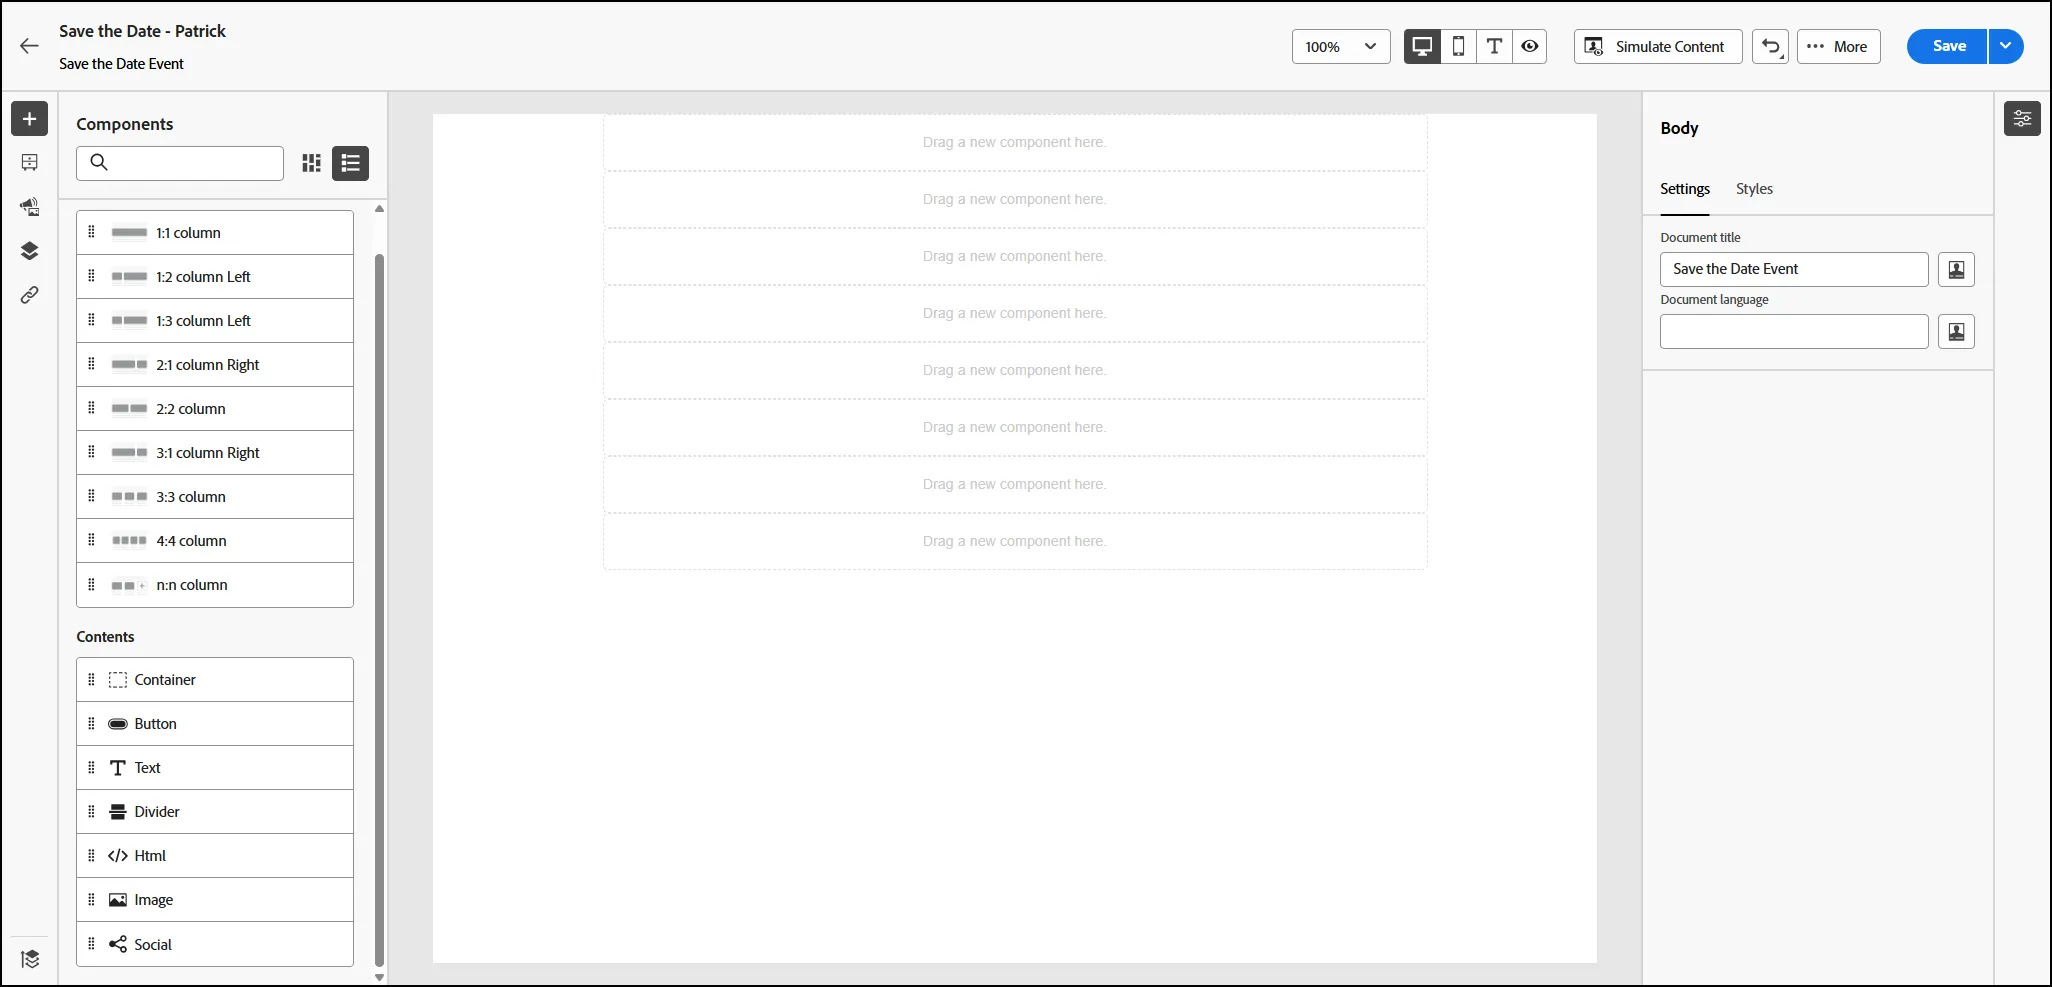The width and height of the screenshot is (2052, 987).
Task: Open the More options menu
Action: point(1838,47)
